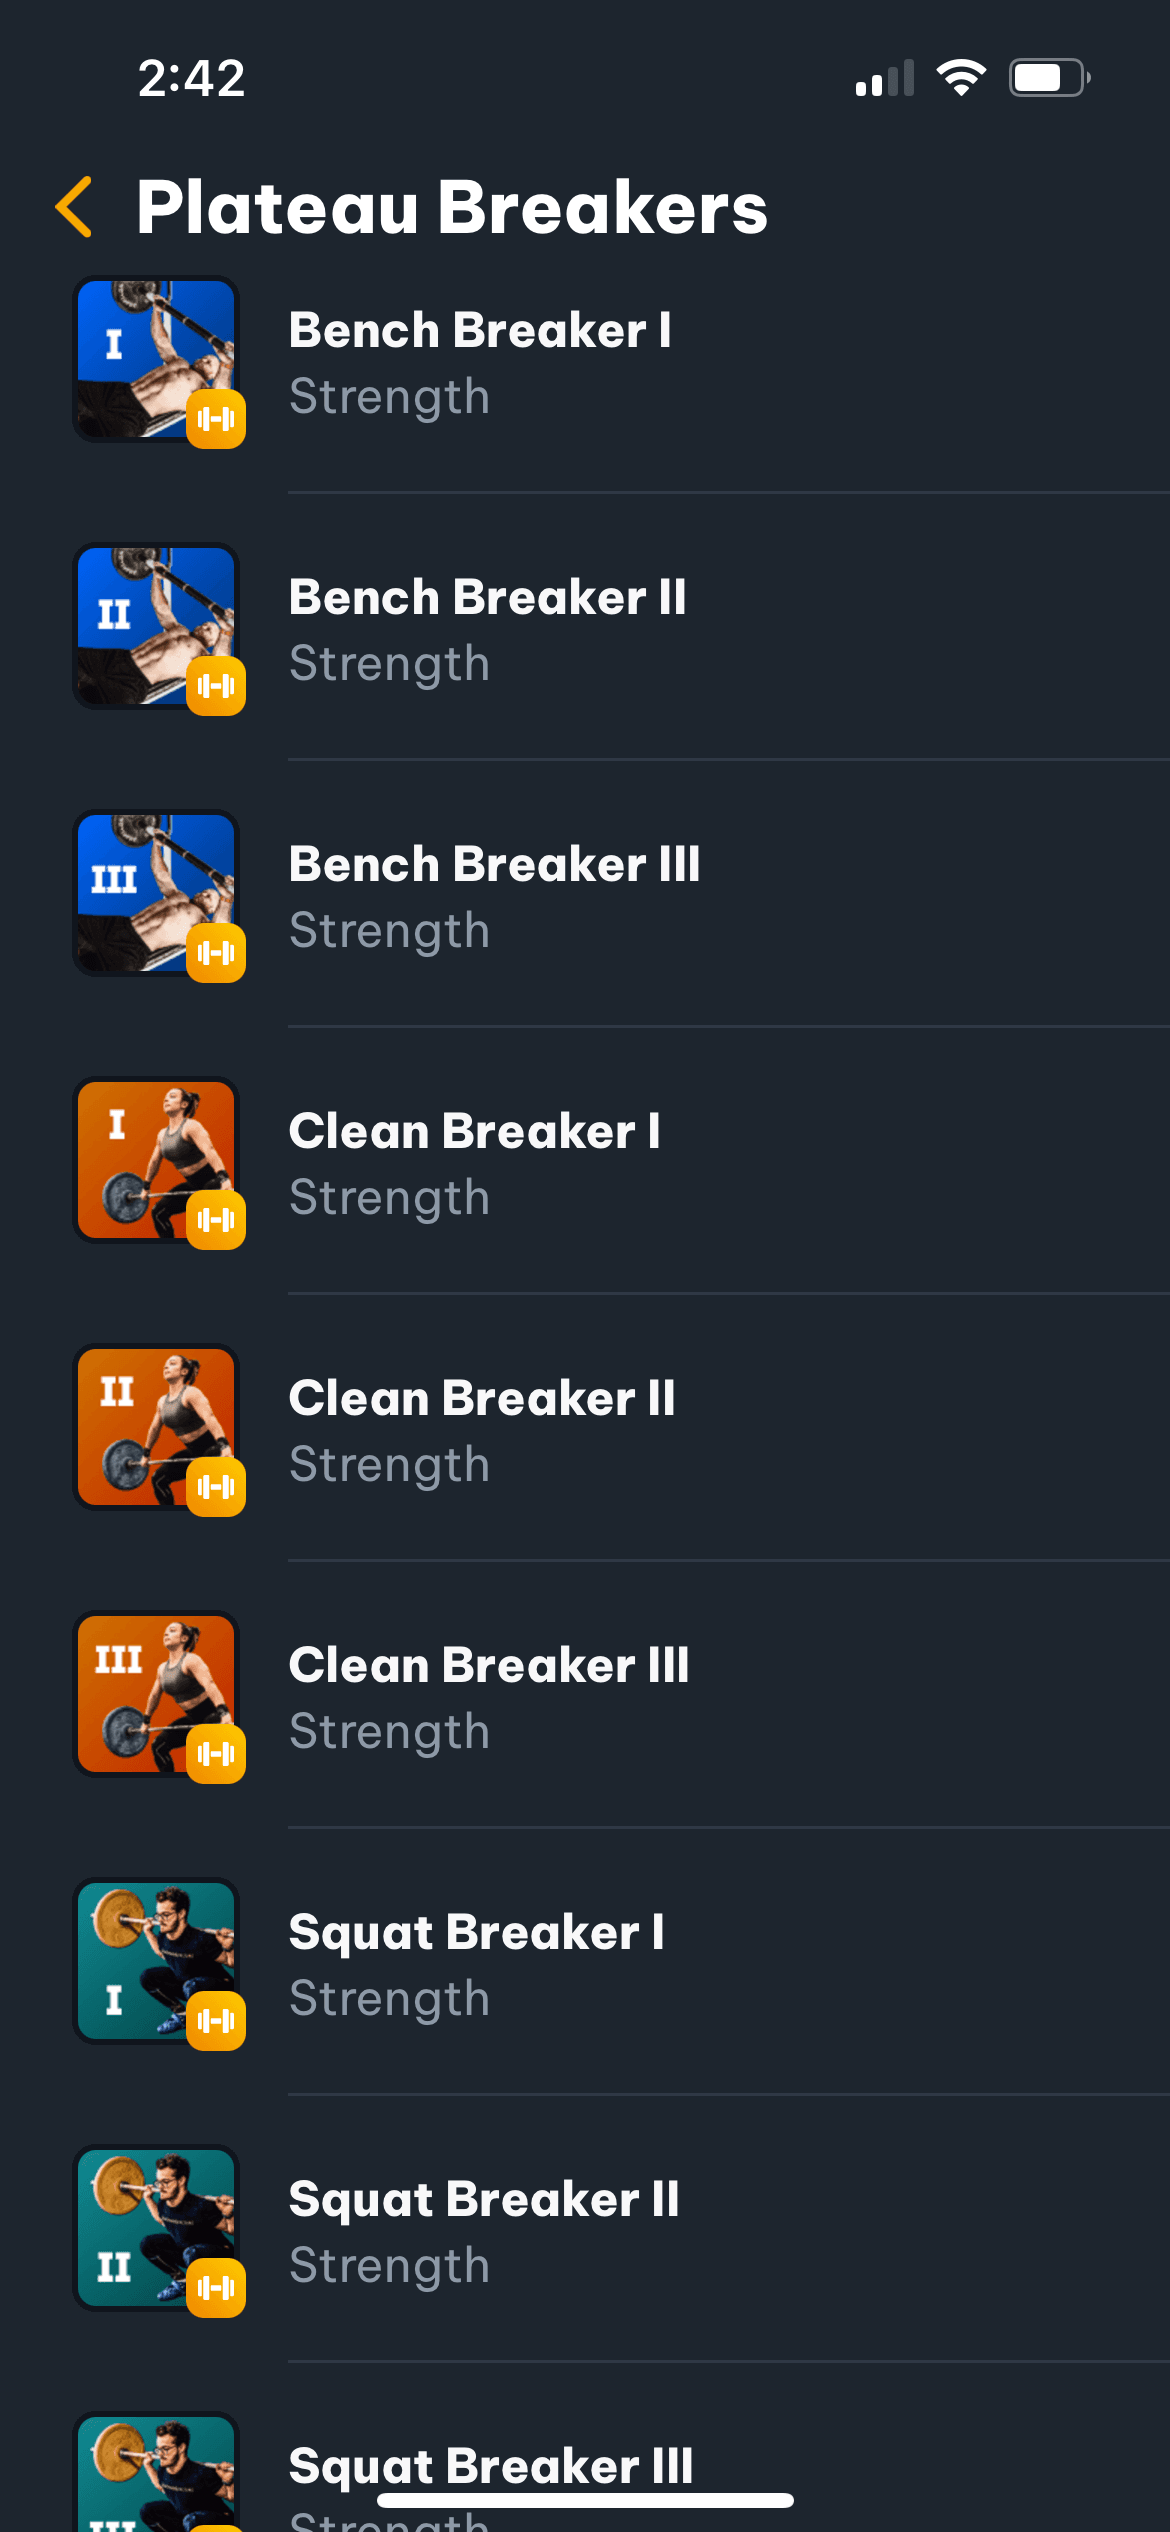Tap the Clean Breaker I thumbnail image
This screenshot has width=1170, height=2532.
[x=155, y=1158]
